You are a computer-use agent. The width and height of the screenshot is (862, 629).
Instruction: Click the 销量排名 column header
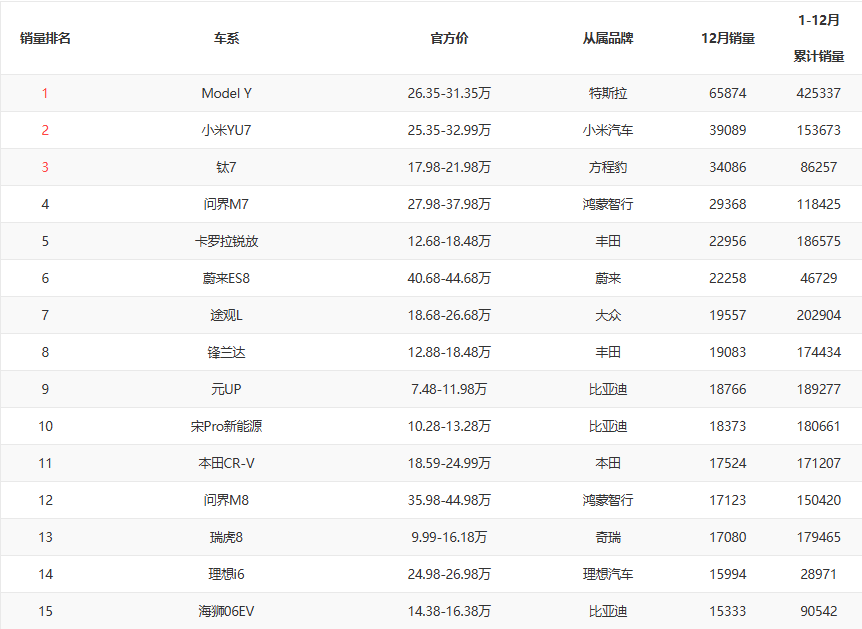(x=45, y=38)
